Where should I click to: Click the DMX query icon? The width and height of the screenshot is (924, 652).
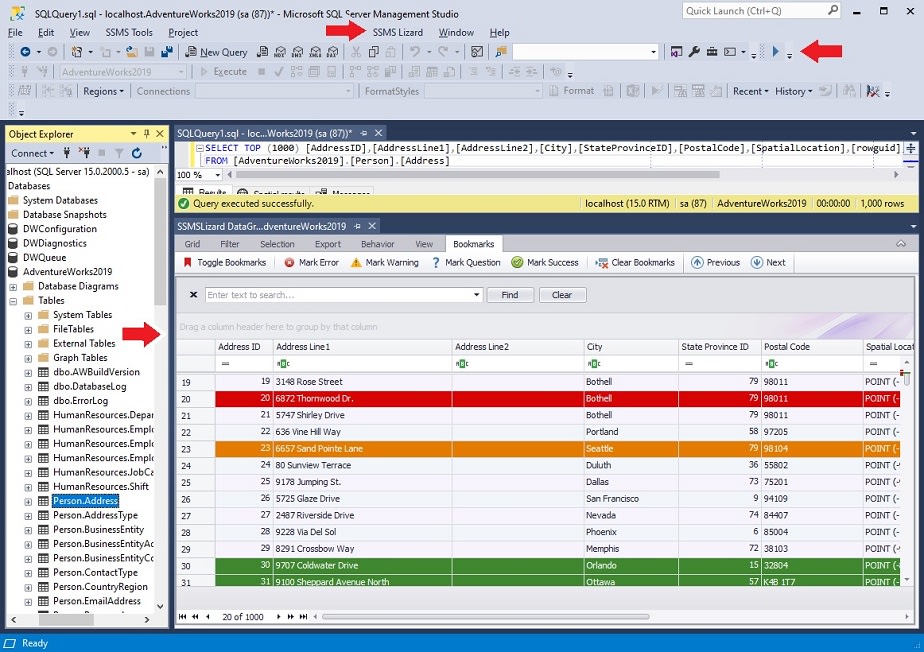[298, 52]
